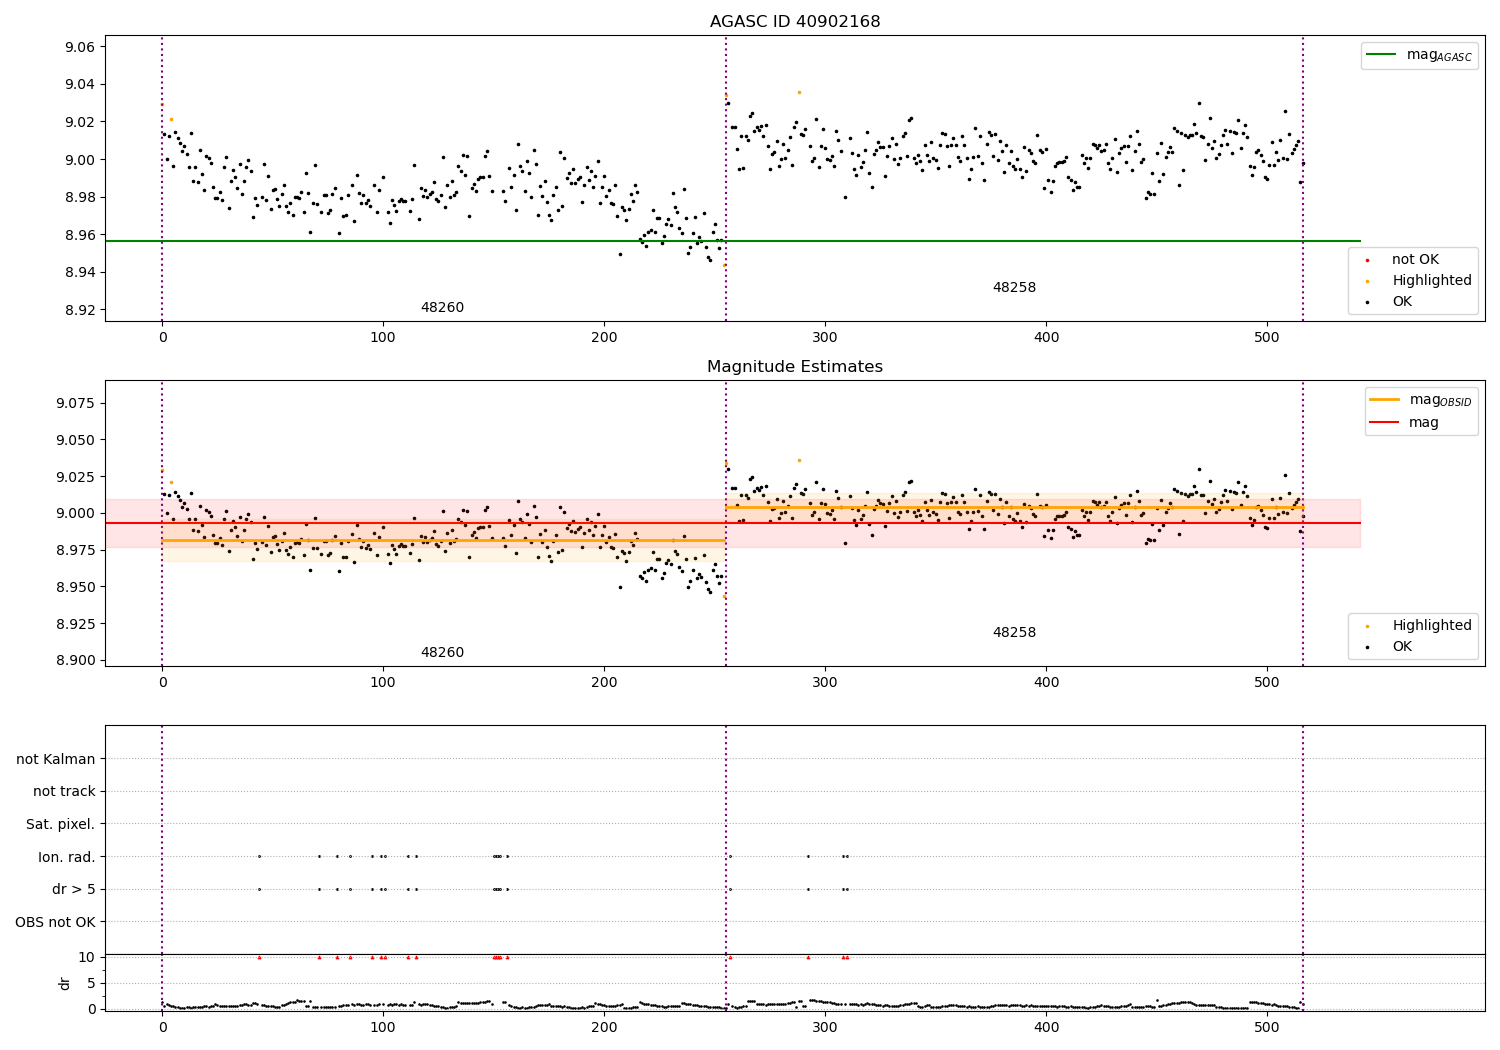
Task: Click the '8.96' y-axis tick in the top plot
Action: (x=79, y=235)
